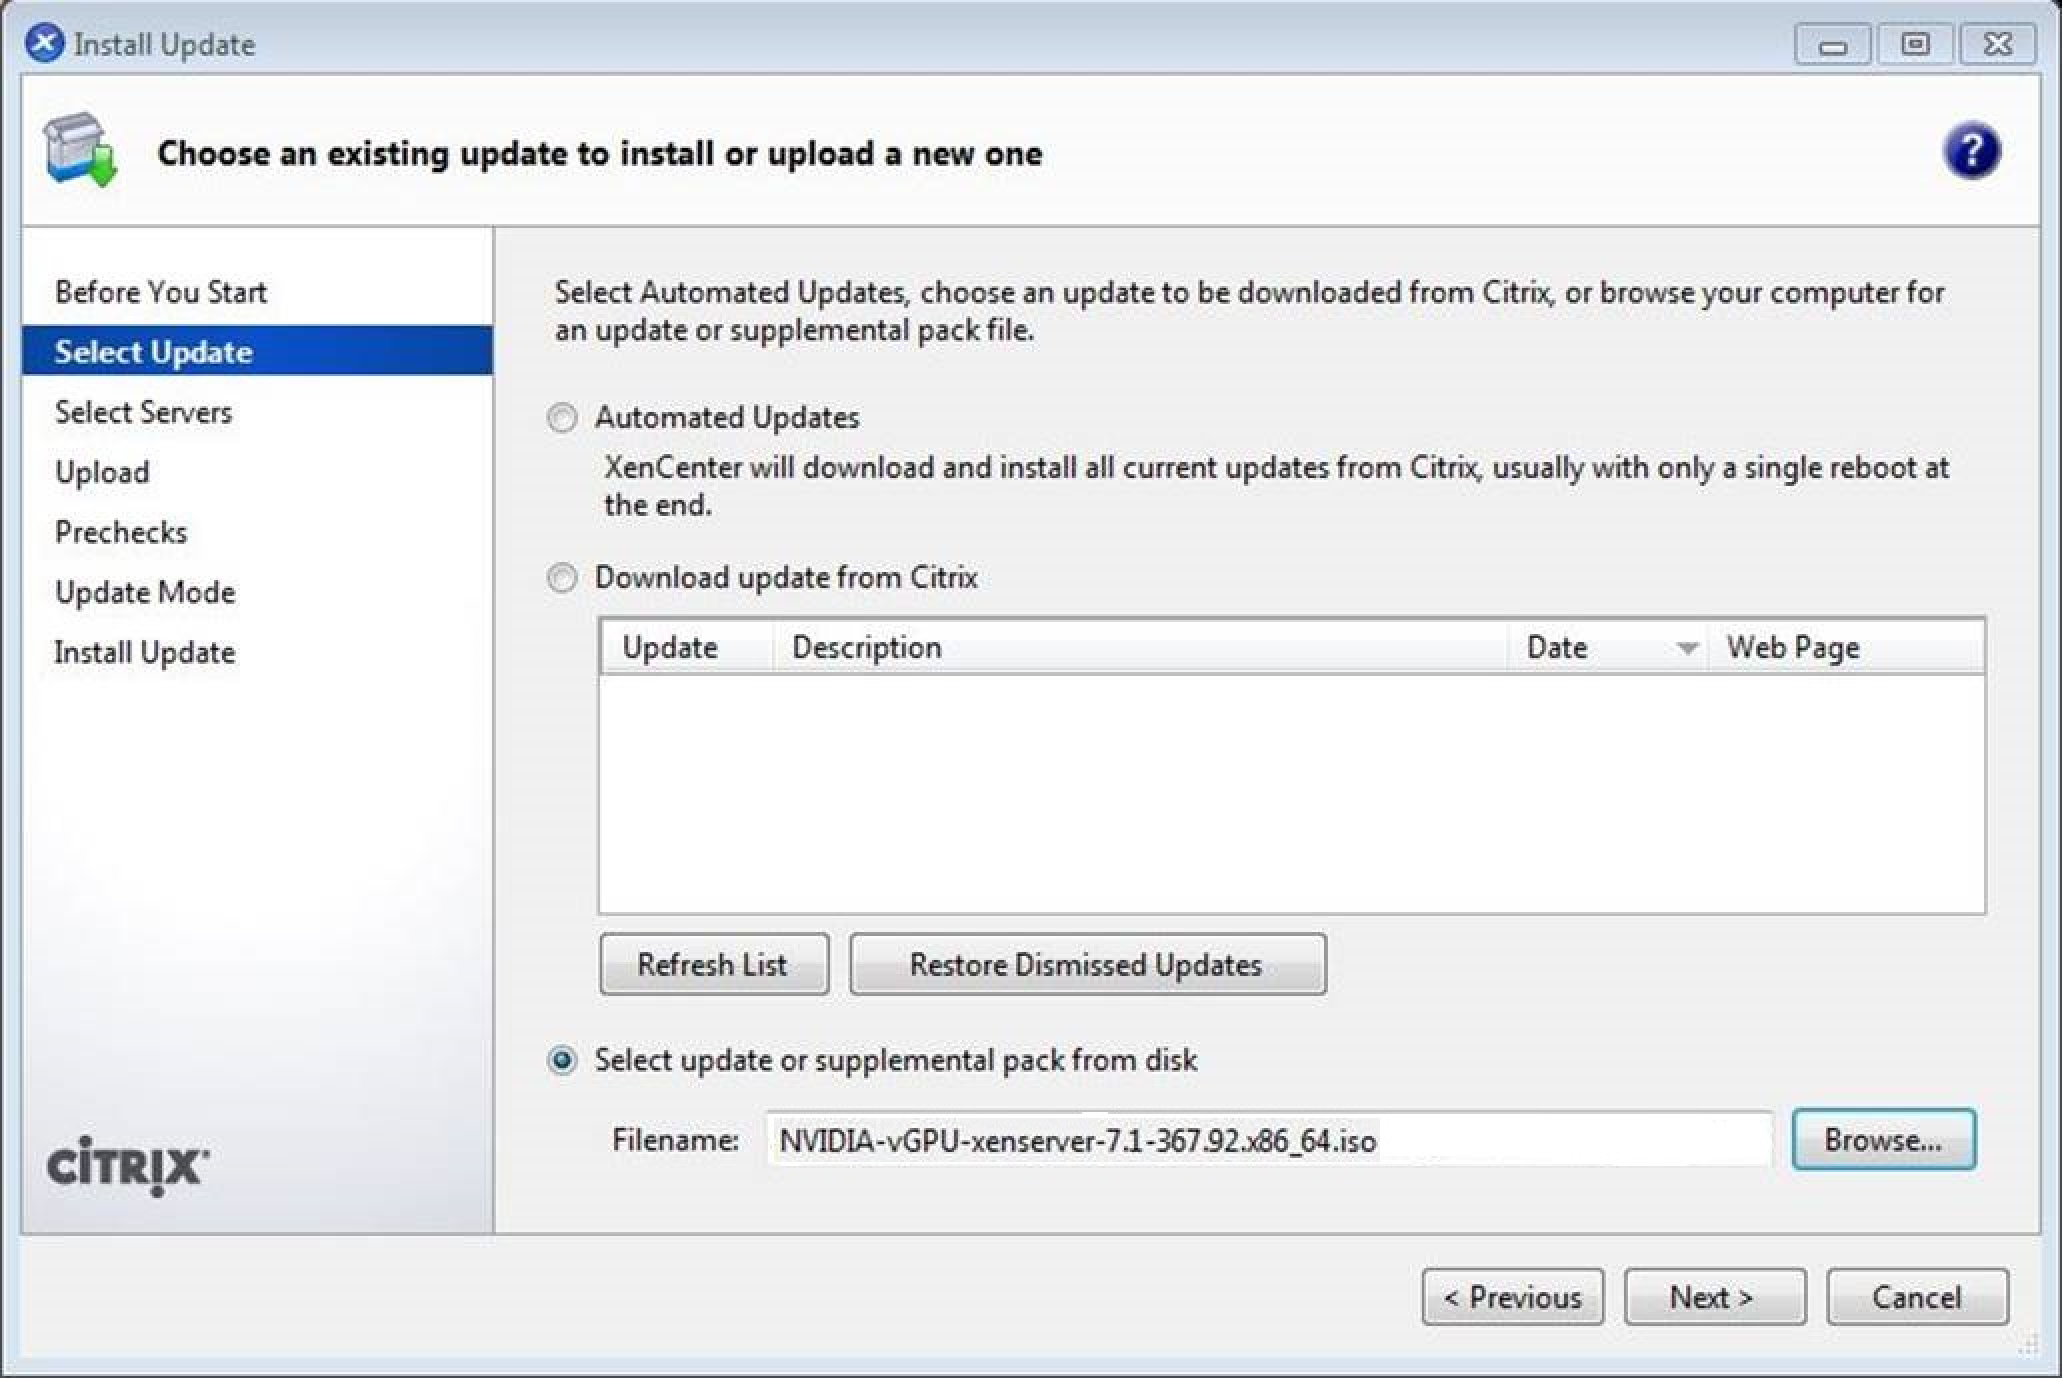Image resolution: width=2062 pixels, height=1378 pixels.
Task: Open the Date column sort dropdown
Action: click(1688, 648)
